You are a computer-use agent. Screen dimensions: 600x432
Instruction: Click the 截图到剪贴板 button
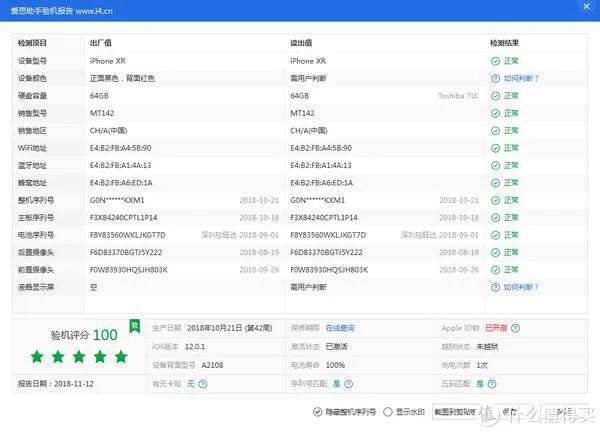[455, 412]
